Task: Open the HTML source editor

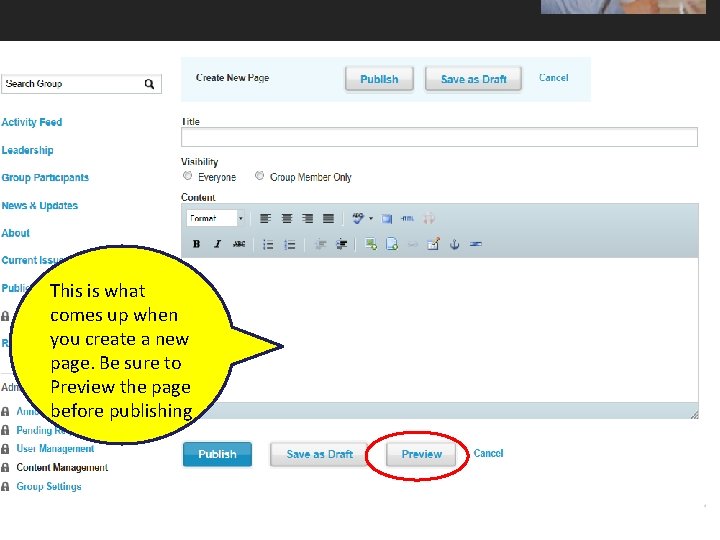Action: click(407, 219)
